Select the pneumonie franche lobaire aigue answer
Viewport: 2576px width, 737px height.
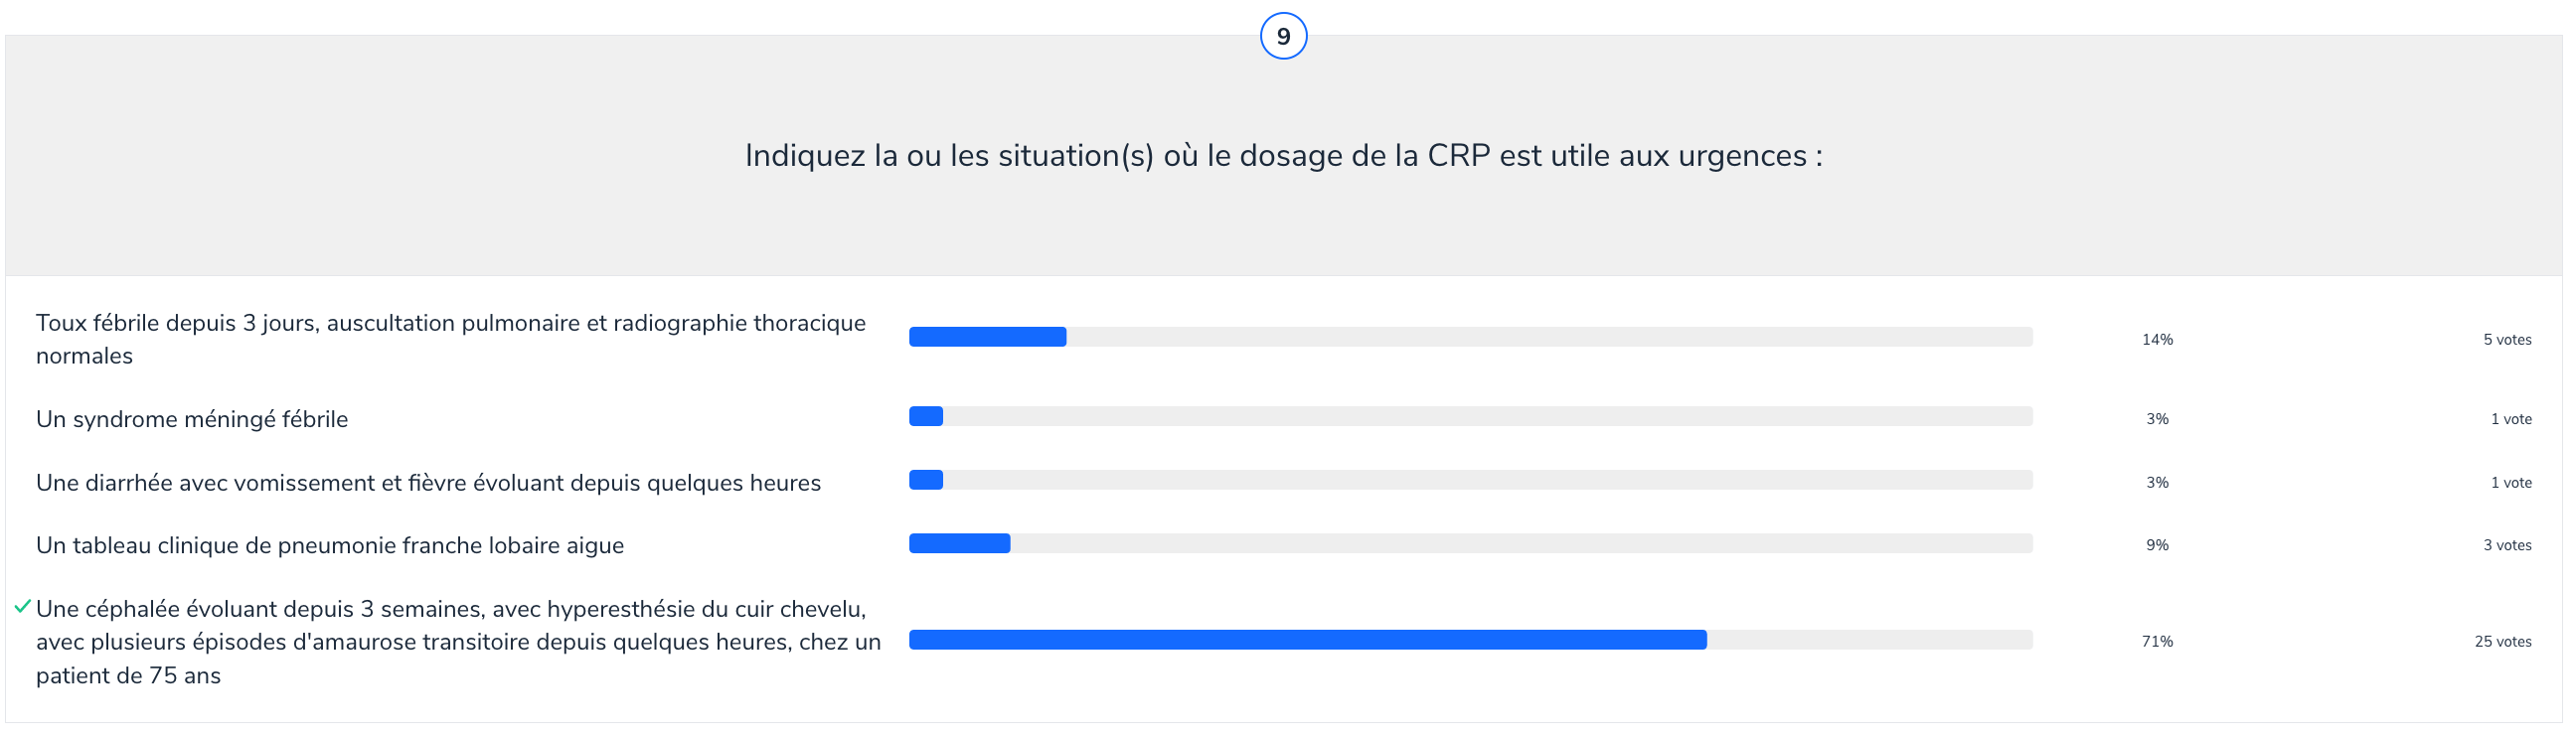click(330, 546)
